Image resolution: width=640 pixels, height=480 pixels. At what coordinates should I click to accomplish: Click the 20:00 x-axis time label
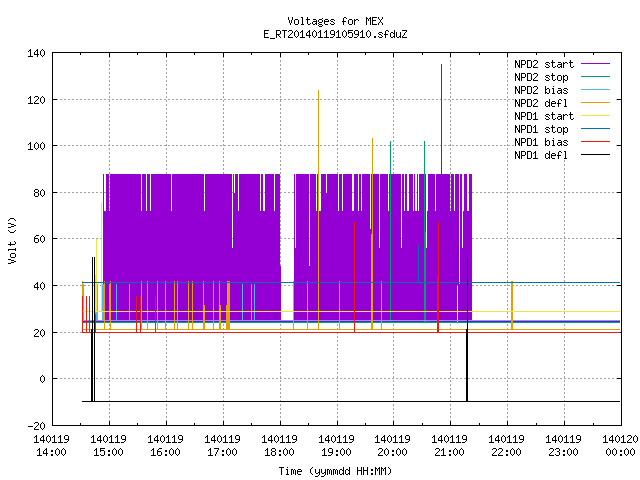click(x=392, y=452)
